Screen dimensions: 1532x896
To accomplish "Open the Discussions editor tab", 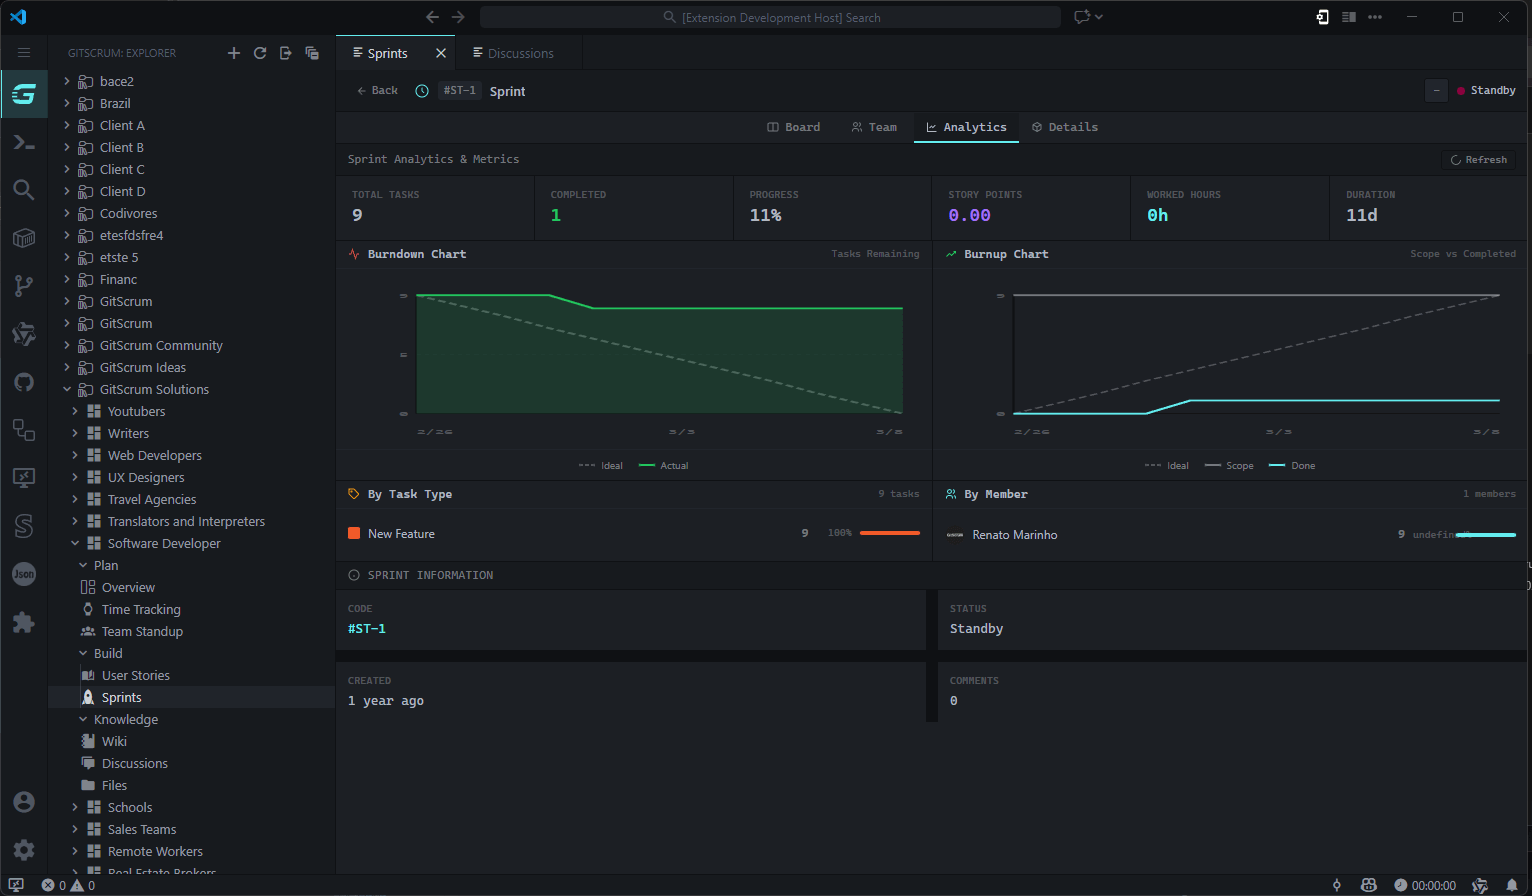I will tap(519, 53).
